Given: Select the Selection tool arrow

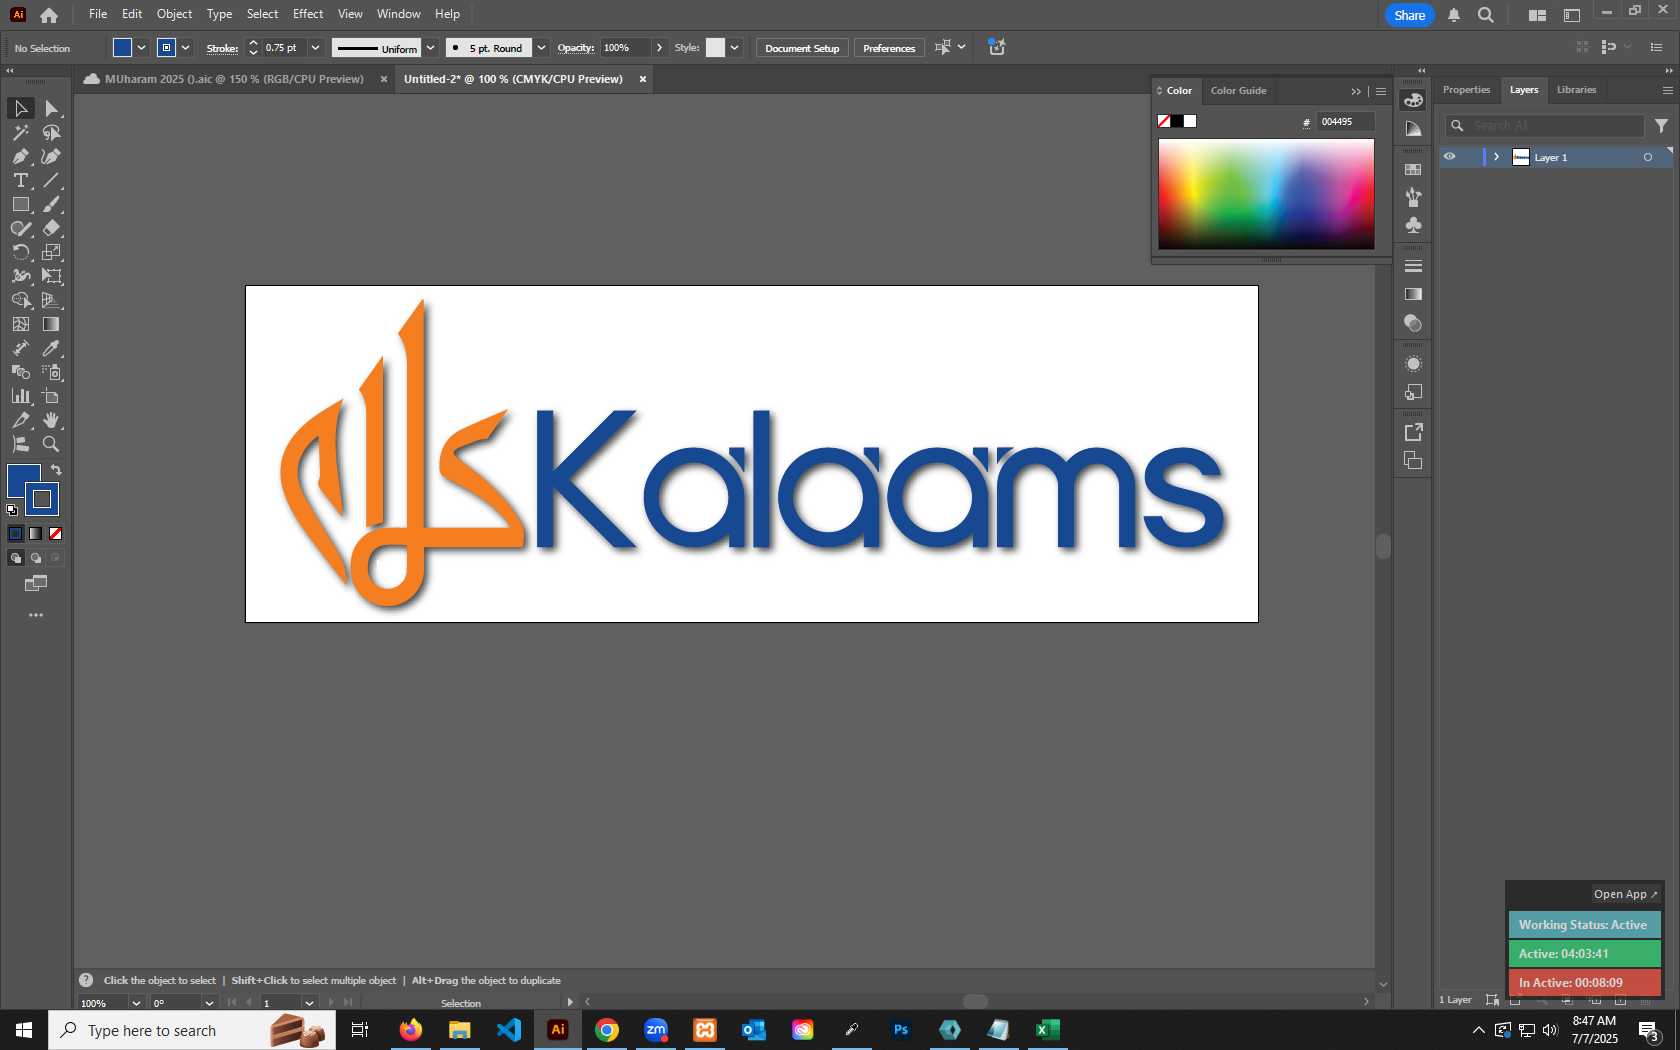Looking at the screenshot, I should tap(20, 108).
